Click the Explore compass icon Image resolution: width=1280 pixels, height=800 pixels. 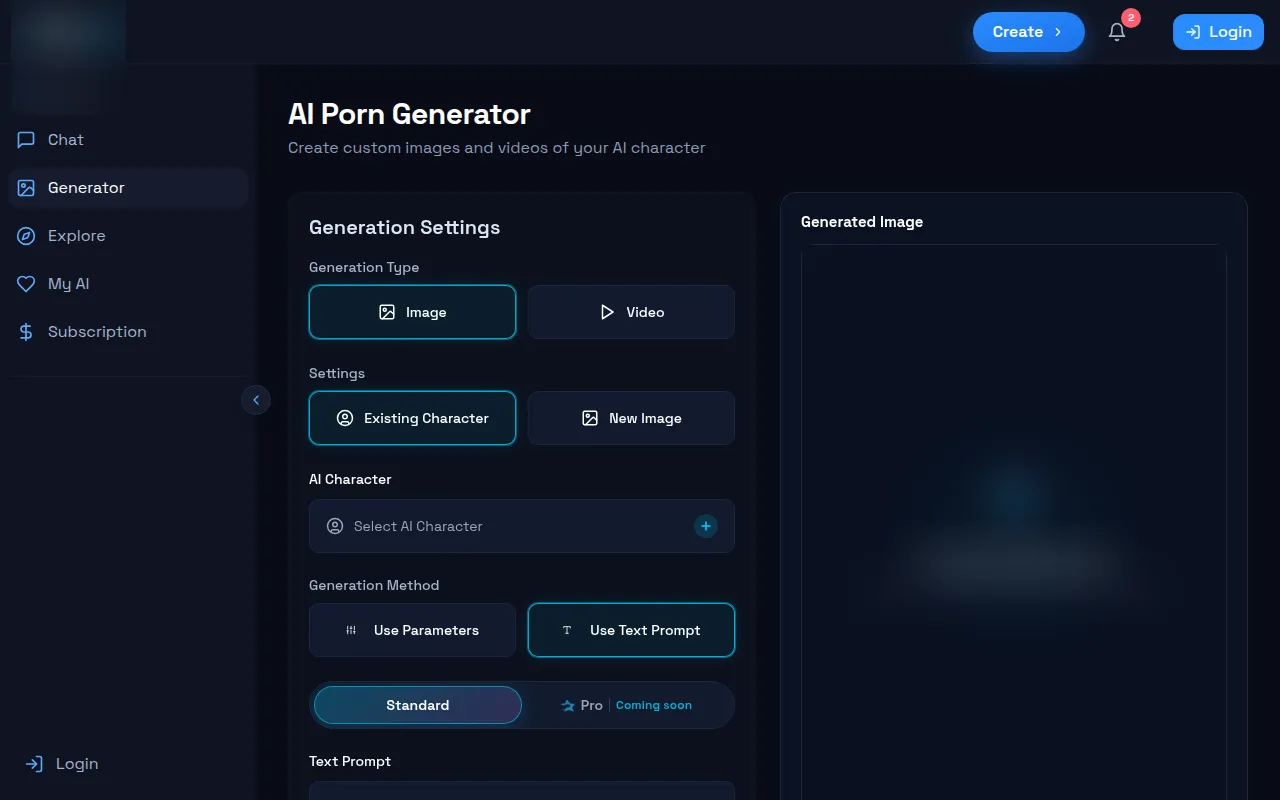(x=26, y=236)
